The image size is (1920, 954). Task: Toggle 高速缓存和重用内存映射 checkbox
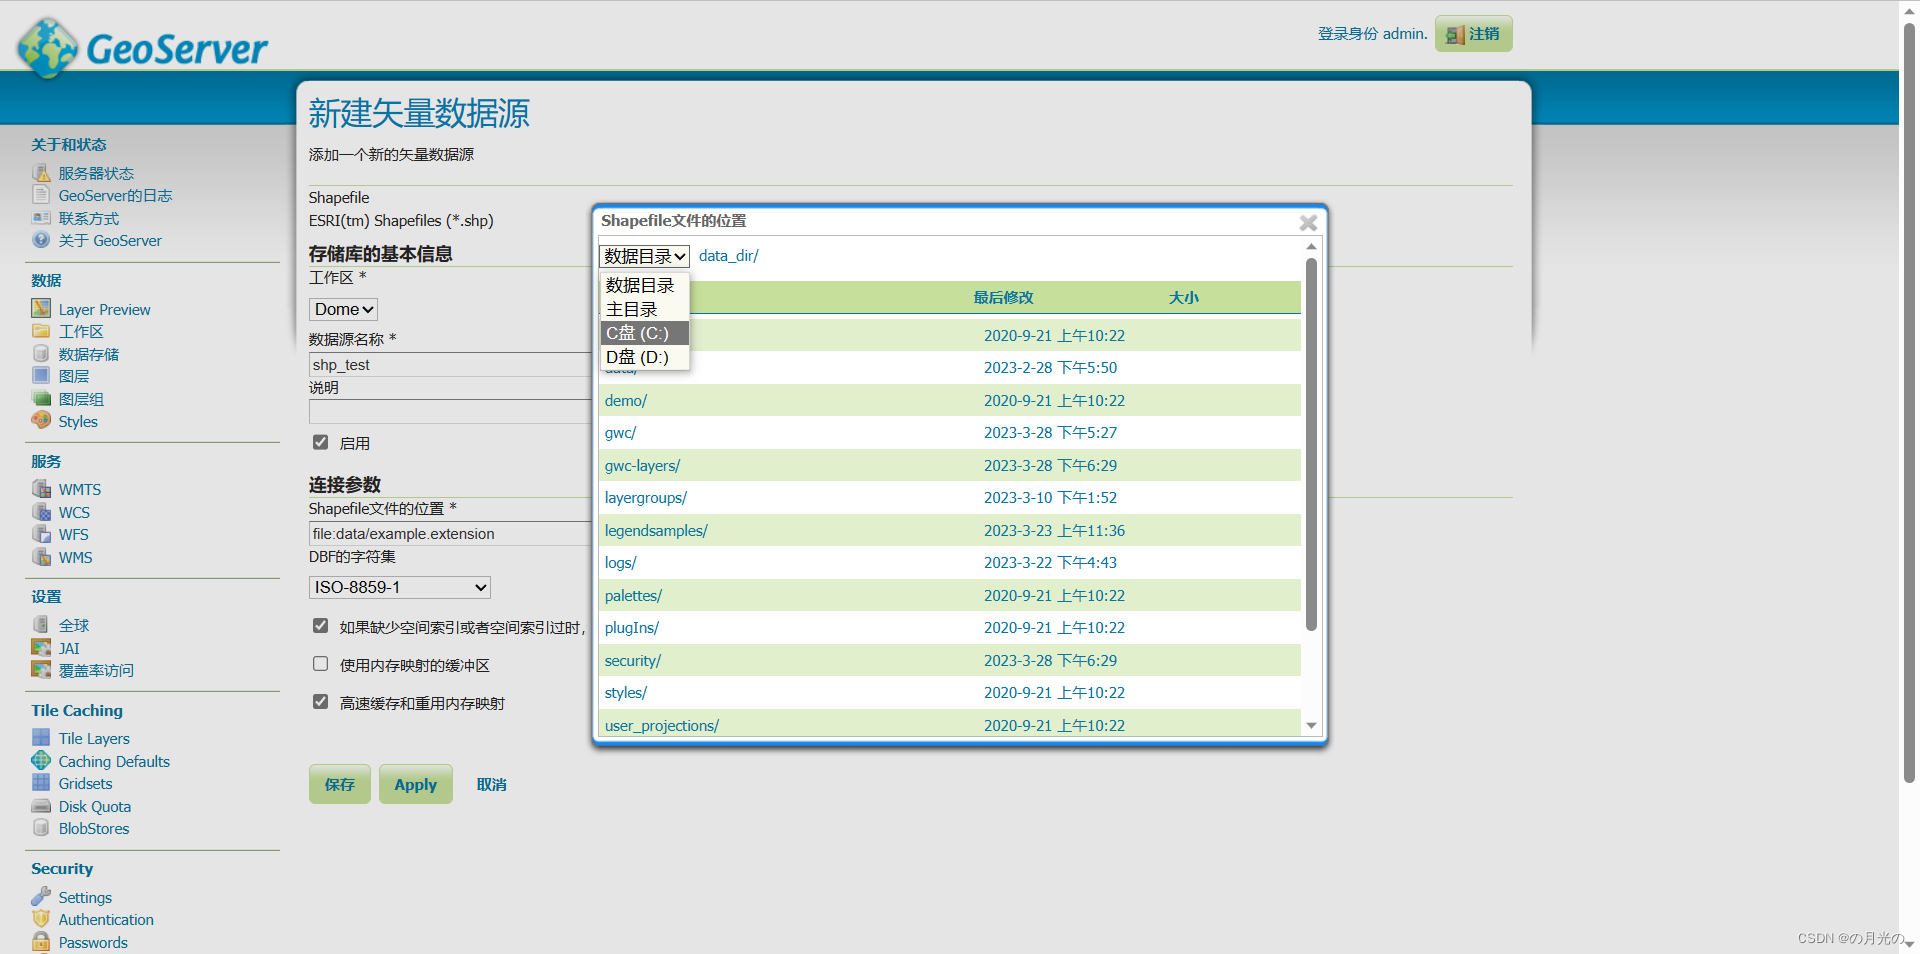point(320,702)
